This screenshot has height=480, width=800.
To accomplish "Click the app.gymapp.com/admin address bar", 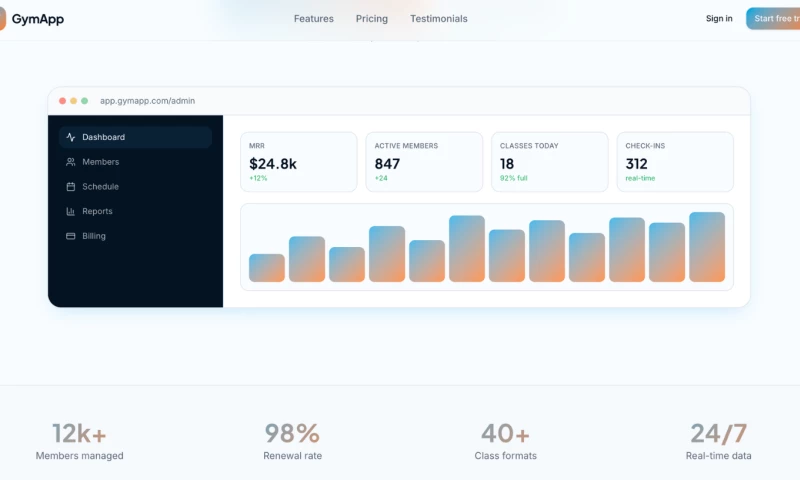I will tap(147, 101).
